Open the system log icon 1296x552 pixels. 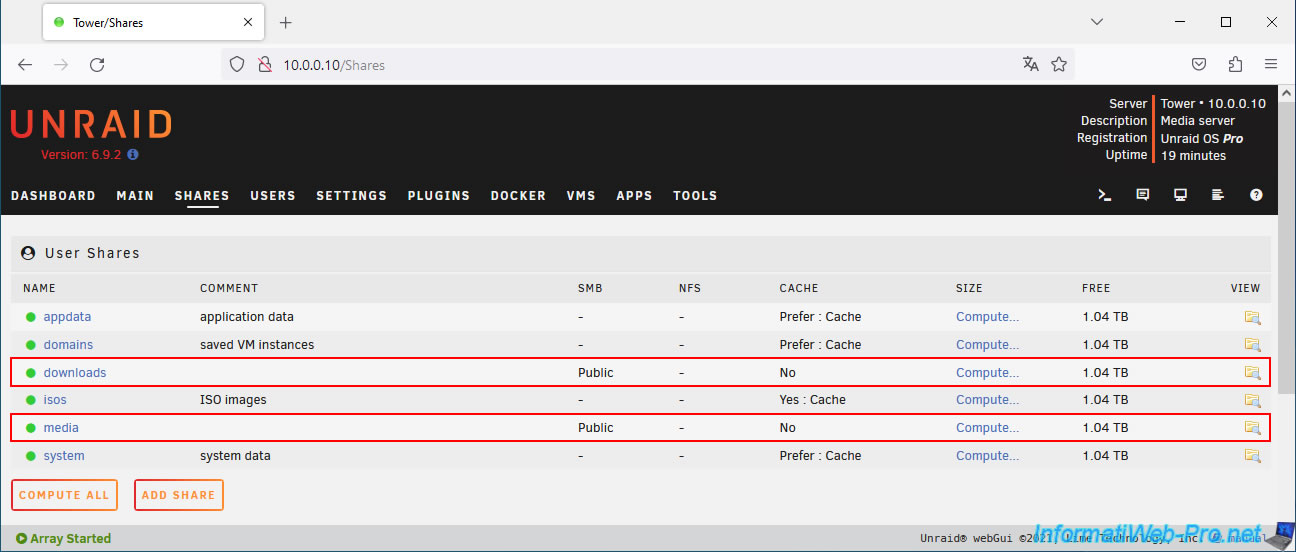coord(1218,196)
